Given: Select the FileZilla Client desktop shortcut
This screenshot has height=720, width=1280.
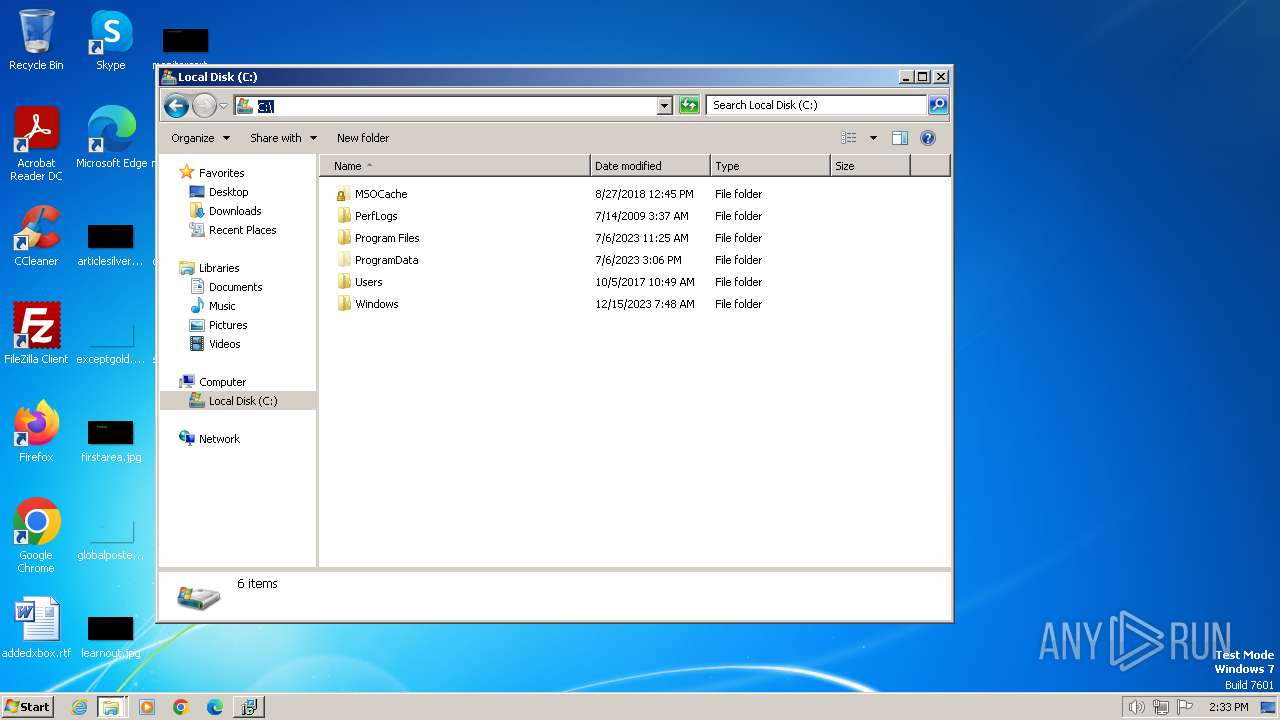Looking at the screenshot, I should point(36,334).
